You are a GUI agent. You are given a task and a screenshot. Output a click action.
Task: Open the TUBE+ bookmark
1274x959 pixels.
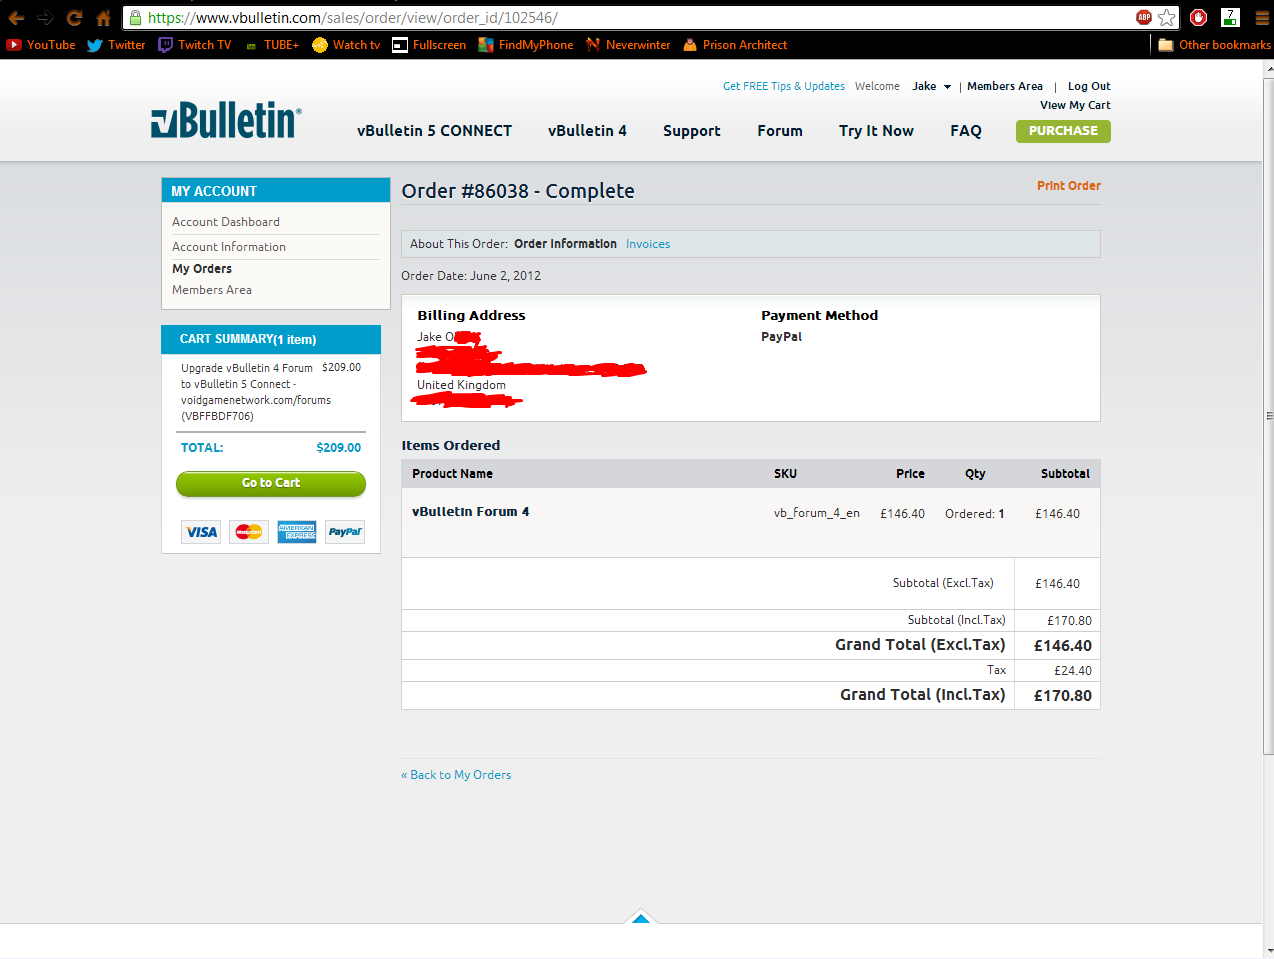272,45
